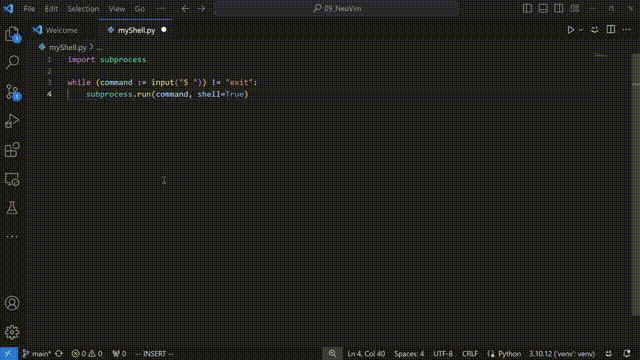640x360 pixels.
Task: Open the Selection menu
Action: tap(83, 9)
